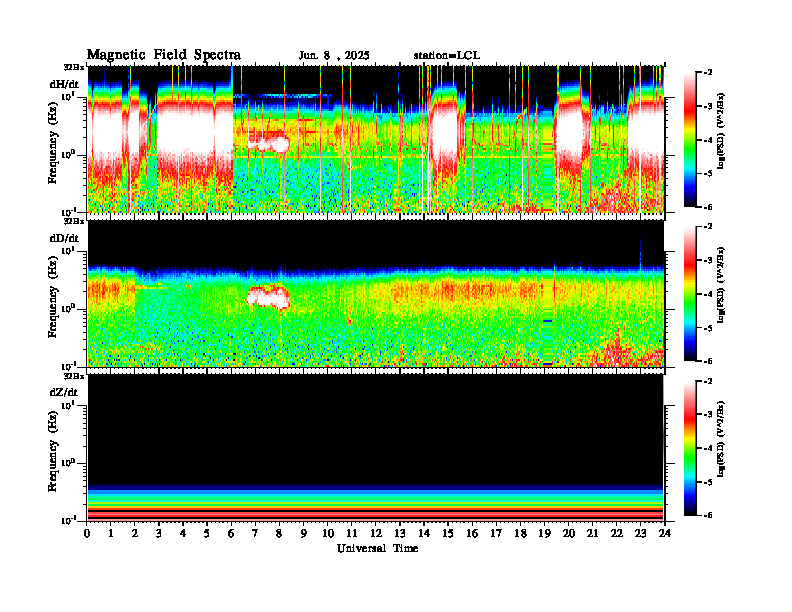Click hour label 21 on Universal Time axis
This screenshot has width=792, height=612.
(592, 534)
